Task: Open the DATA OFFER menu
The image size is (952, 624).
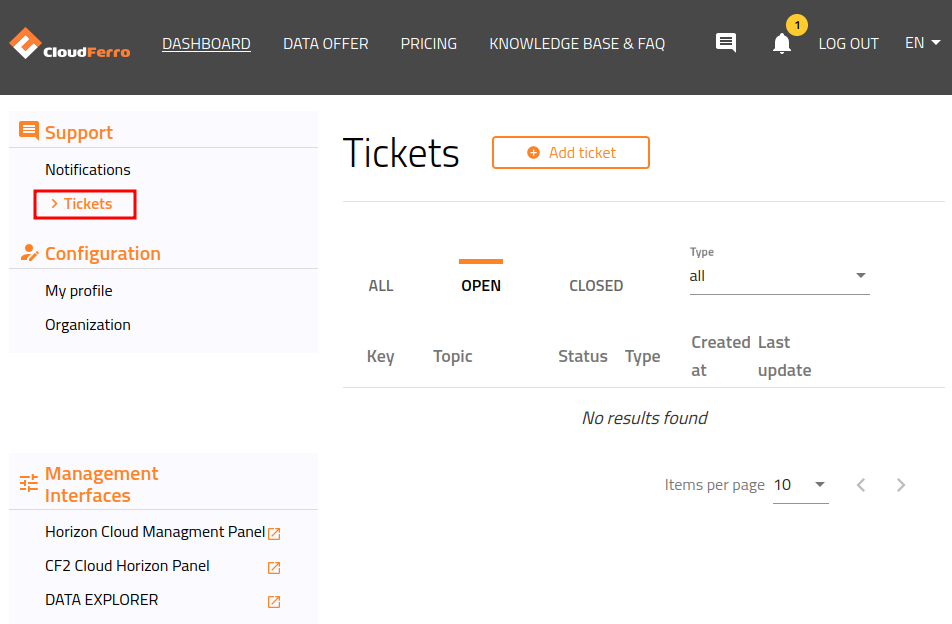Action: (x=325, y=43)
